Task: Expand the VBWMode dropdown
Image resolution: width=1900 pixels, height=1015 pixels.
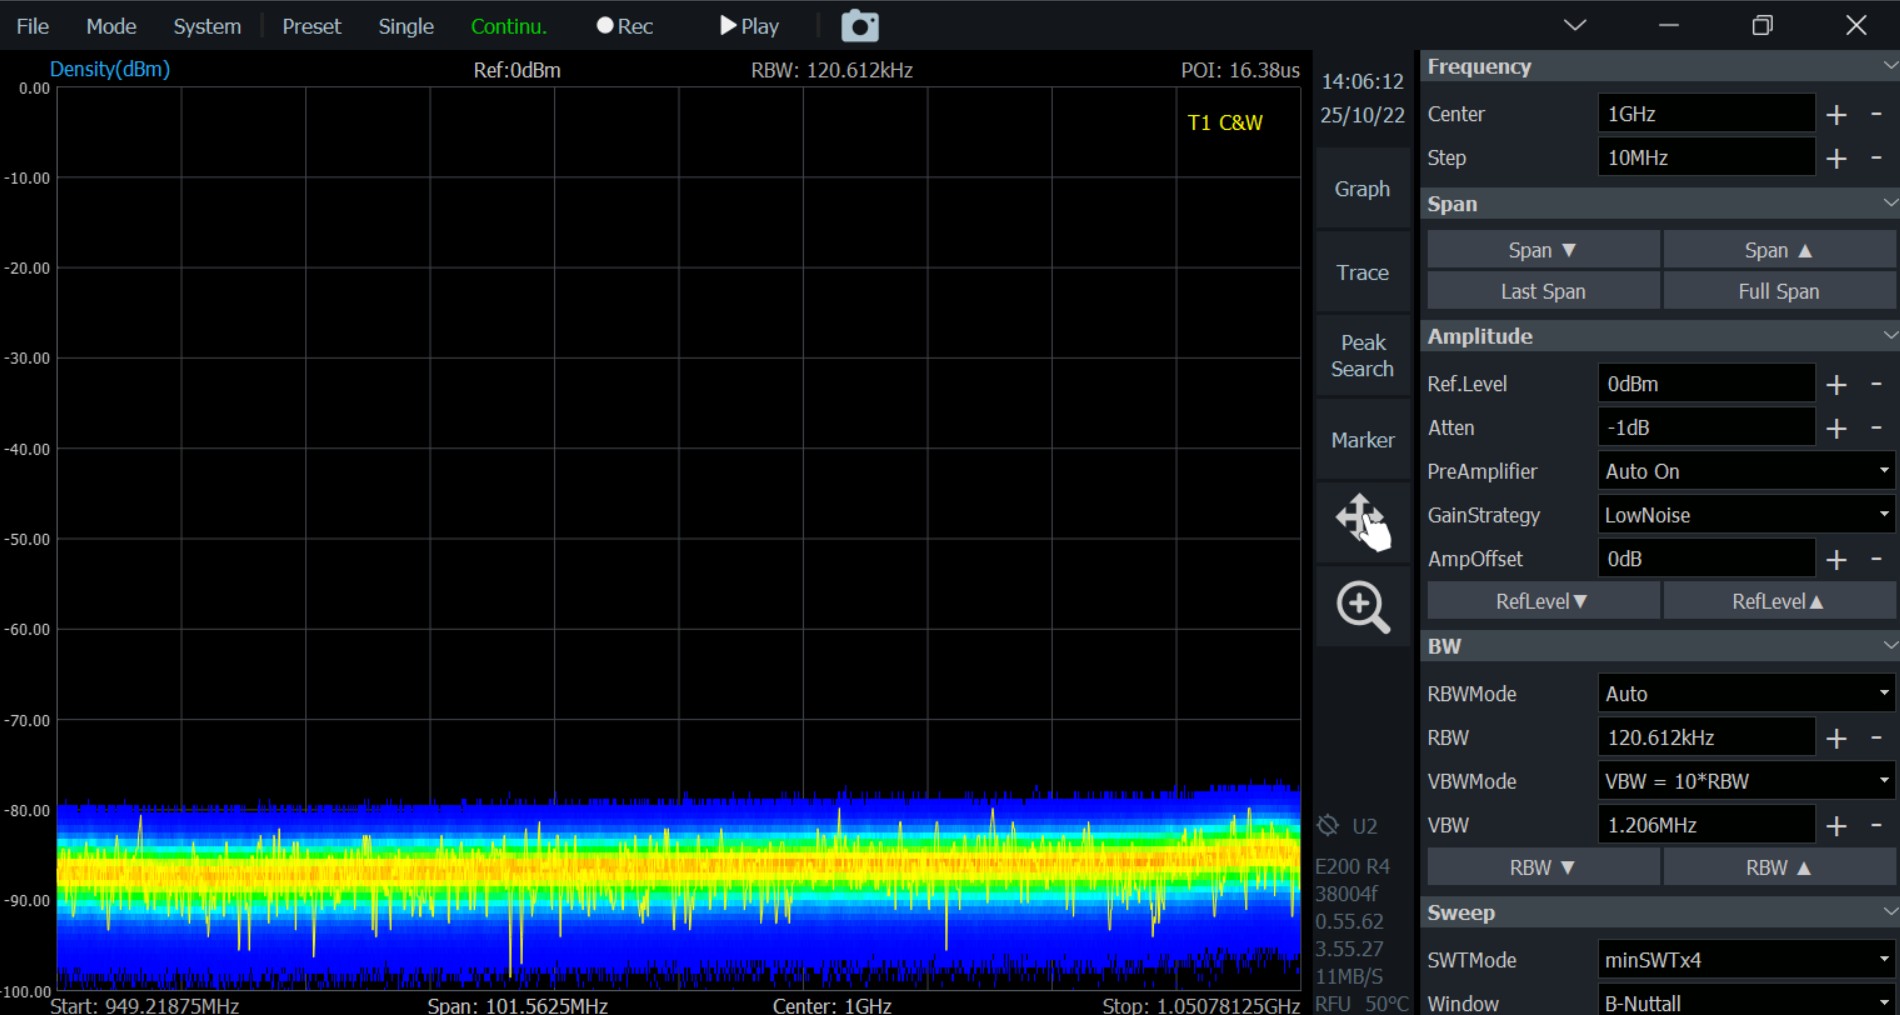Action: click(x=1745, y=781)
